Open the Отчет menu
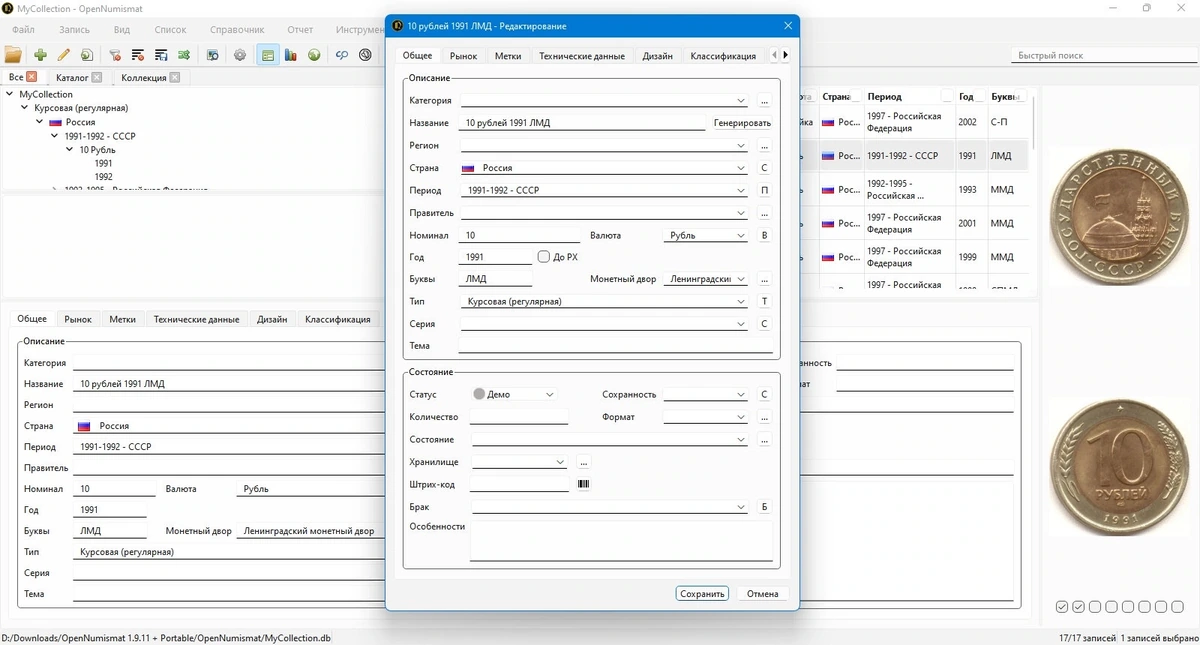 [x=300, y=30]
